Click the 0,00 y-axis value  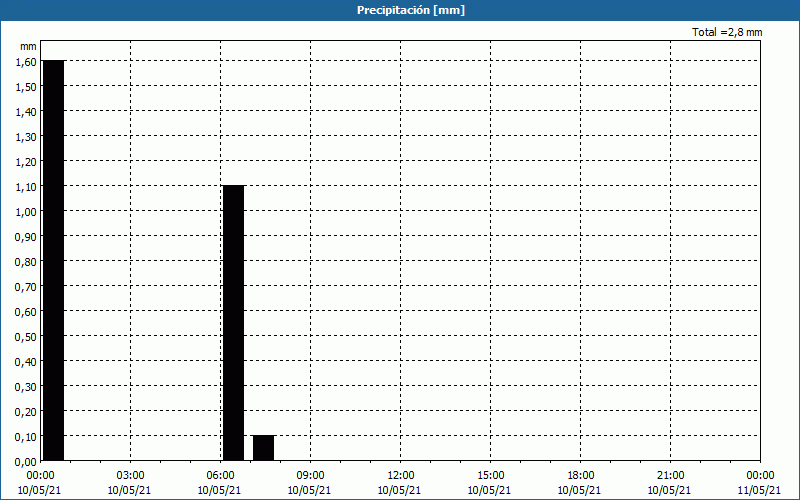tap(26, 462)
